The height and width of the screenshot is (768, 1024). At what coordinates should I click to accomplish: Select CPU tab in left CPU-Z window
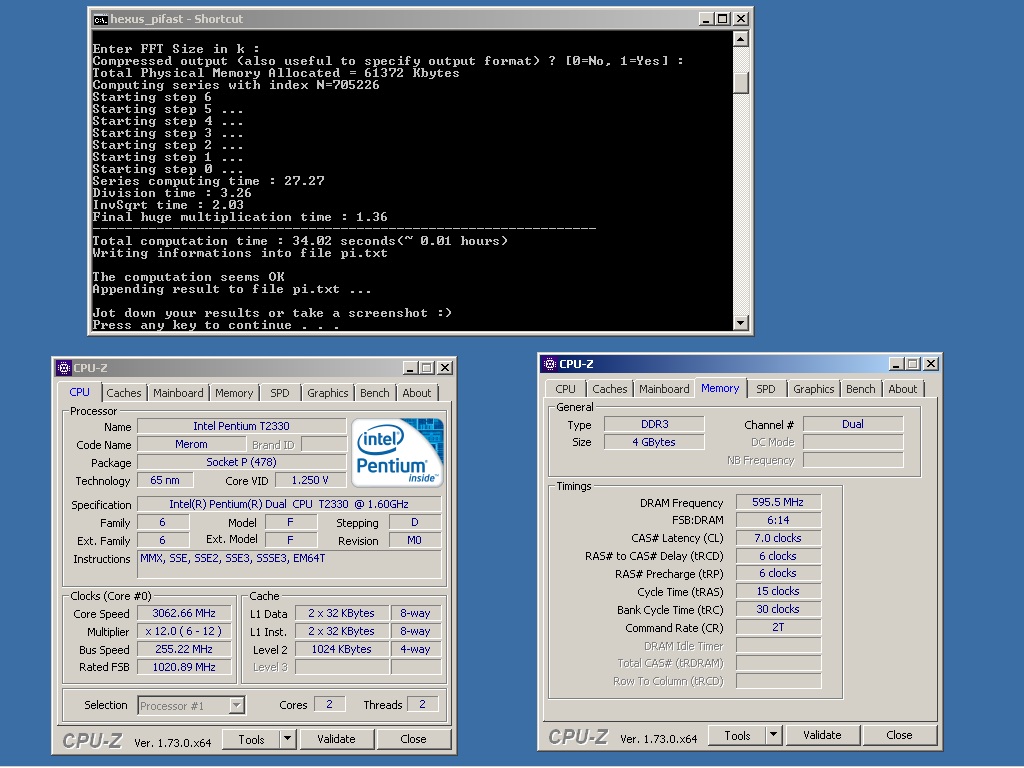[x=80, y=392]
